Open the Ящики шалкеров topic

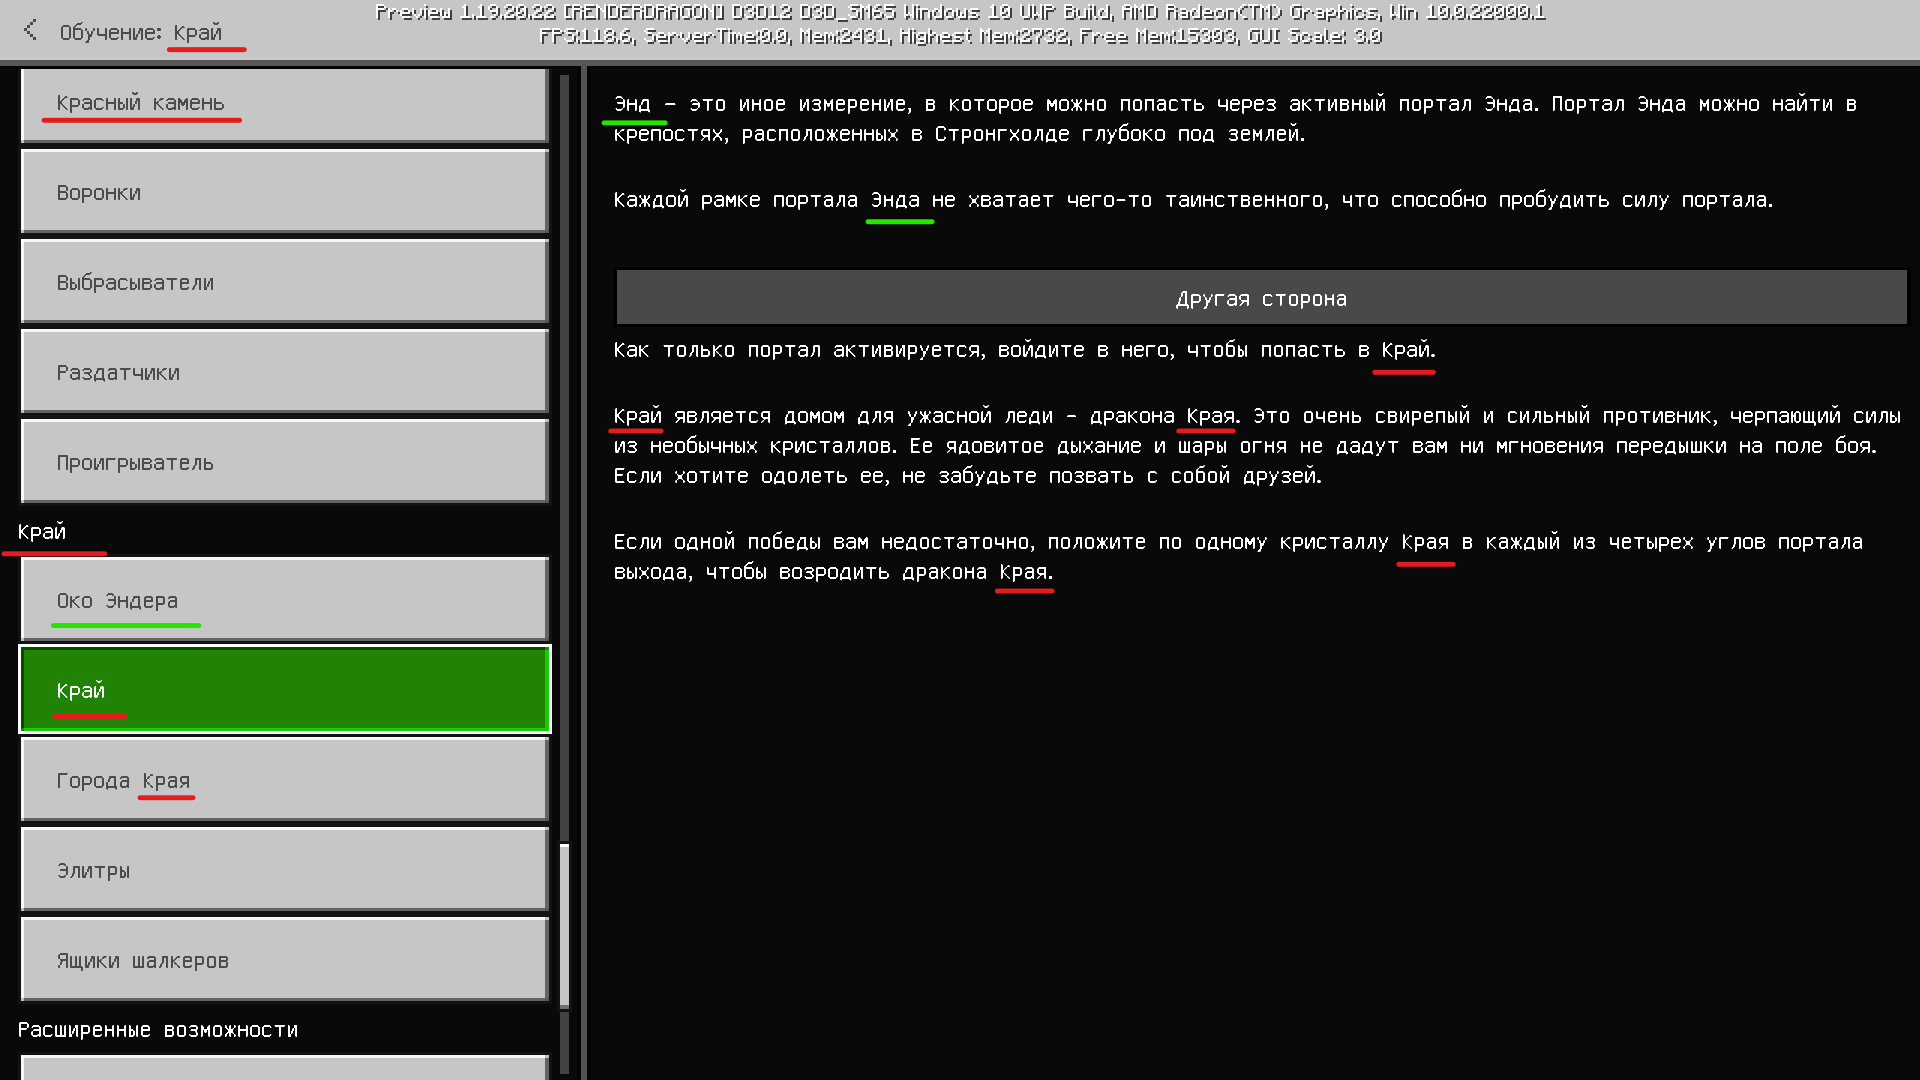(x=284, y=961)
